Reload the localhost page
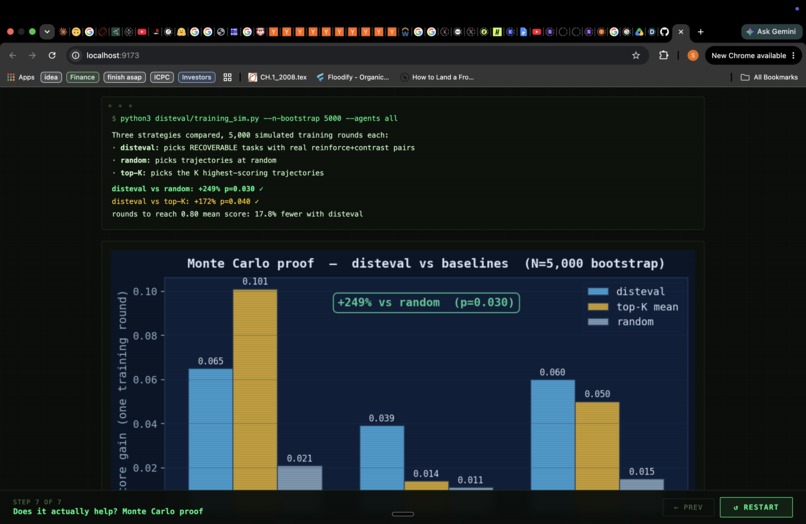The image size is (806, 524). (x=52, y=56)
